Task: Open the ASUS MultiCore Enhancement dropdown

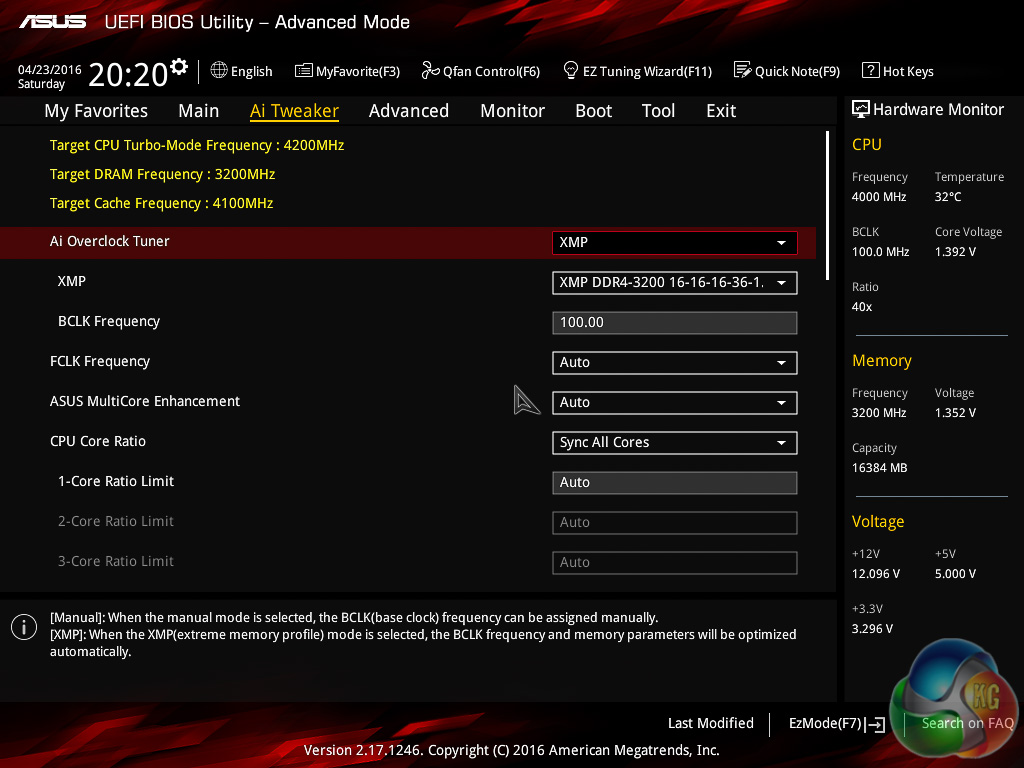Action: click(x=675, y=402)
